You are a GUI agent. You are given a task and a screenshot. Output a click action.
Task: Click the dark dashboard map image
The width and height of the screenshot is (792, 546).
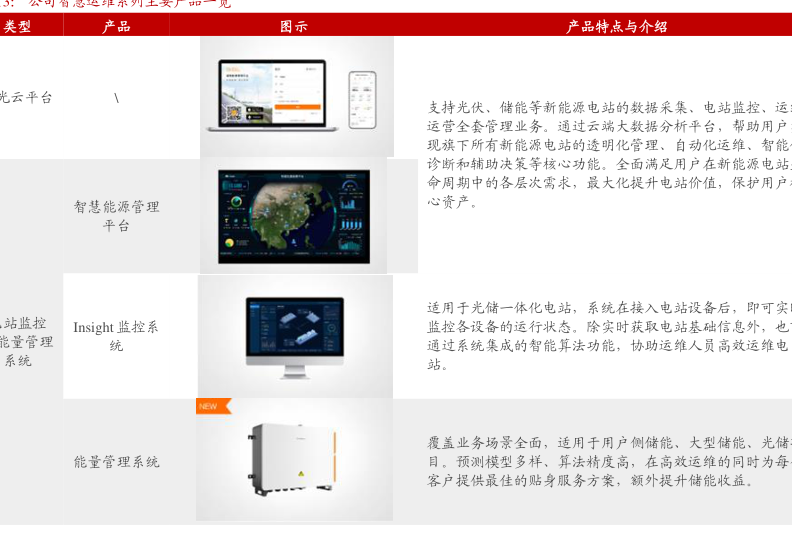coord(293,216)
